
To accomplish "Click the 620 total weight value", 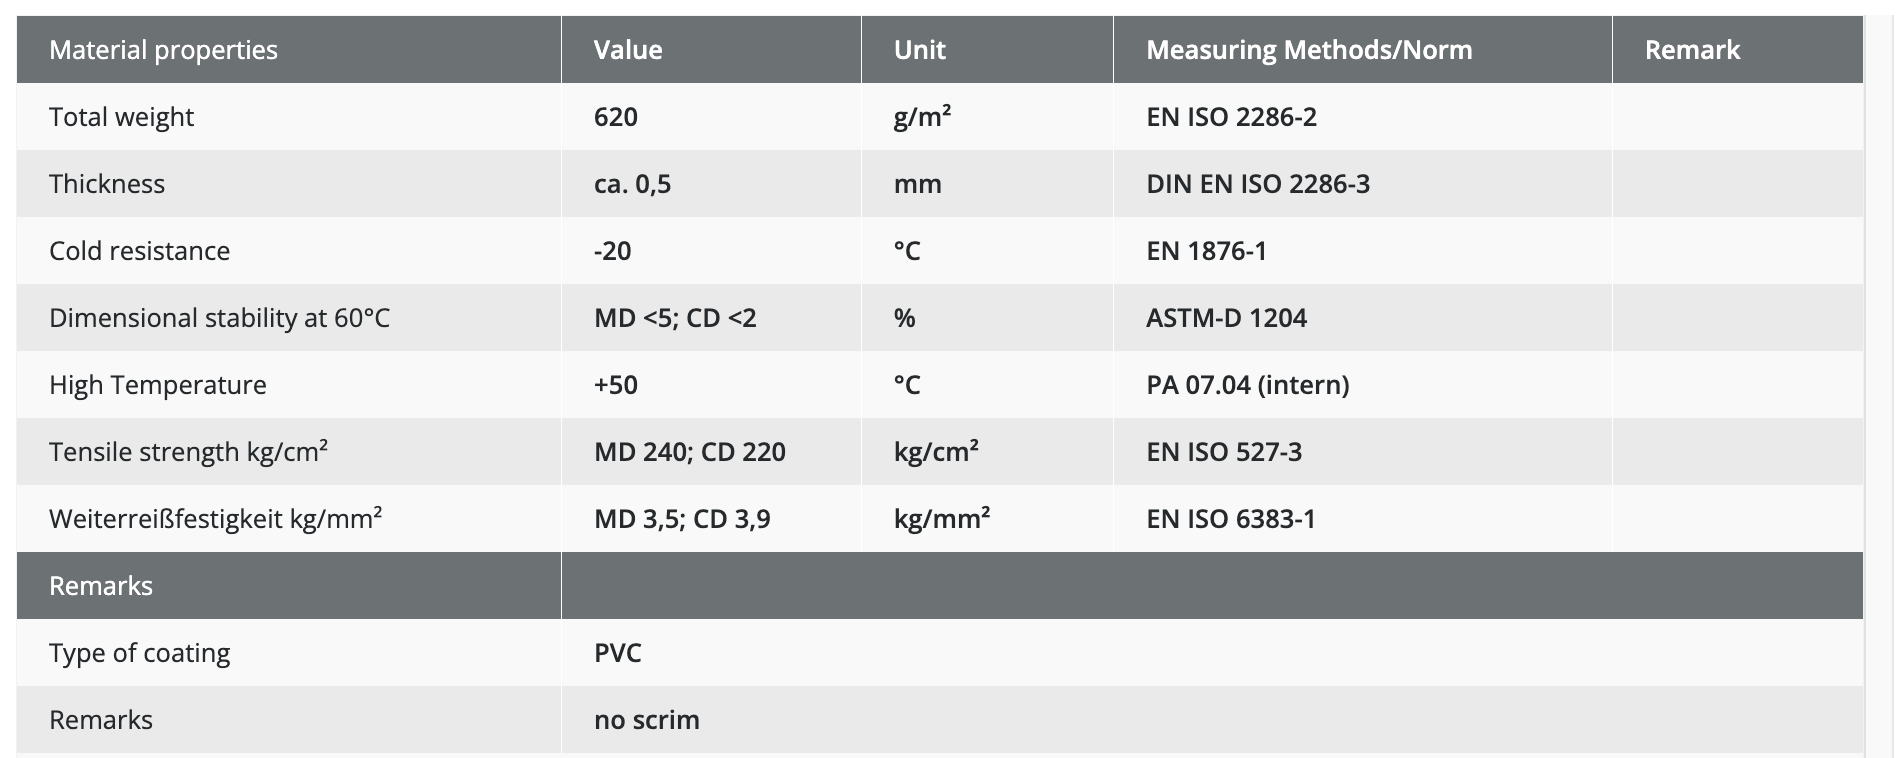I will [x=616, y=117].
